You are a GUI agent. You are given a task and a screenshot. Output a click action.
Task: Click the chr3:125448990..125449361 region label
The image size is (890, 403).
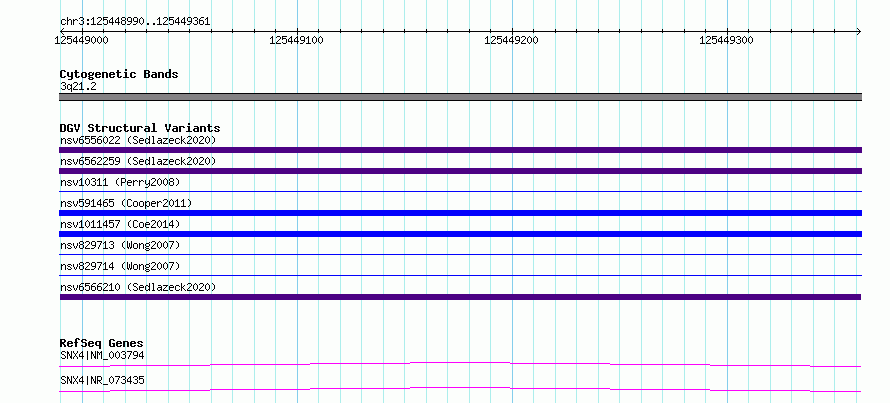point(135,22)
